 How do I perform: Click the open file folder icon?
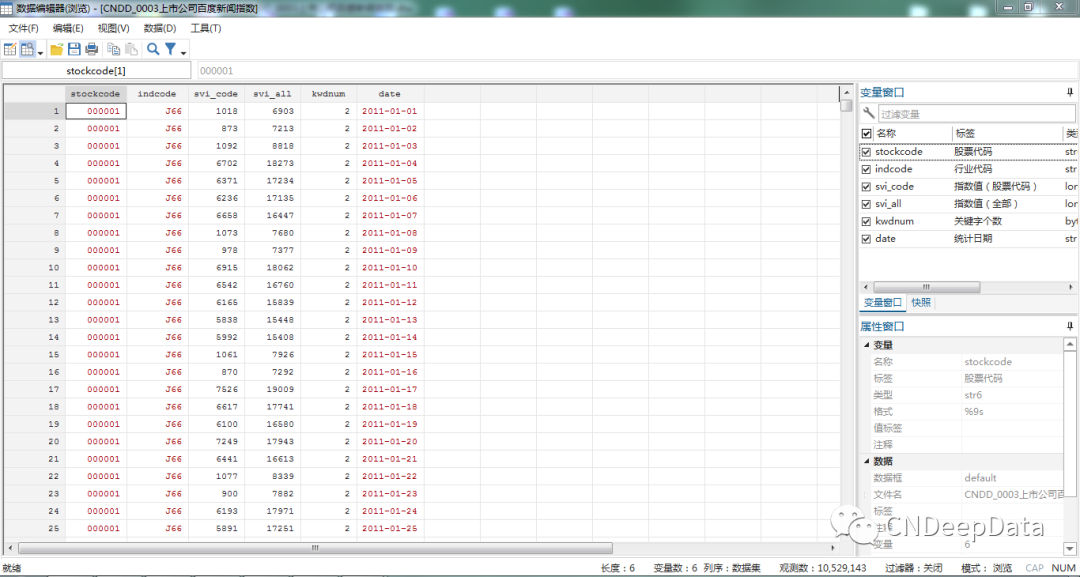pyautogui.click(x=56, y=49)
